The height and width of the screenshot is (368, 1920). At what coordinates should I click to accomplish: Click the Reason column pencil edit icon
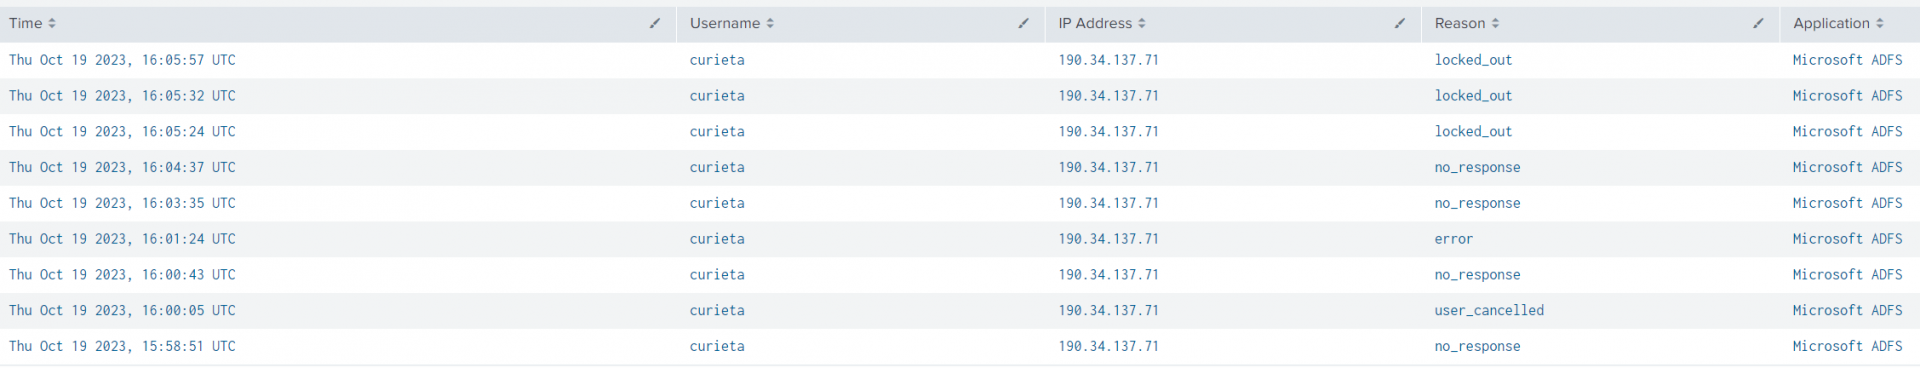coord(1758,23)
